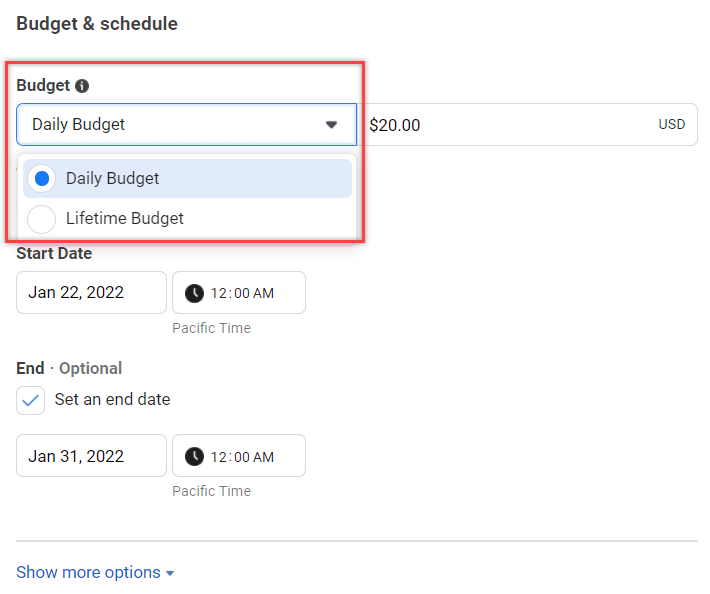Open the Daily Budget dropdown
The width and height of the screenshot is (710, 594).
187,125
